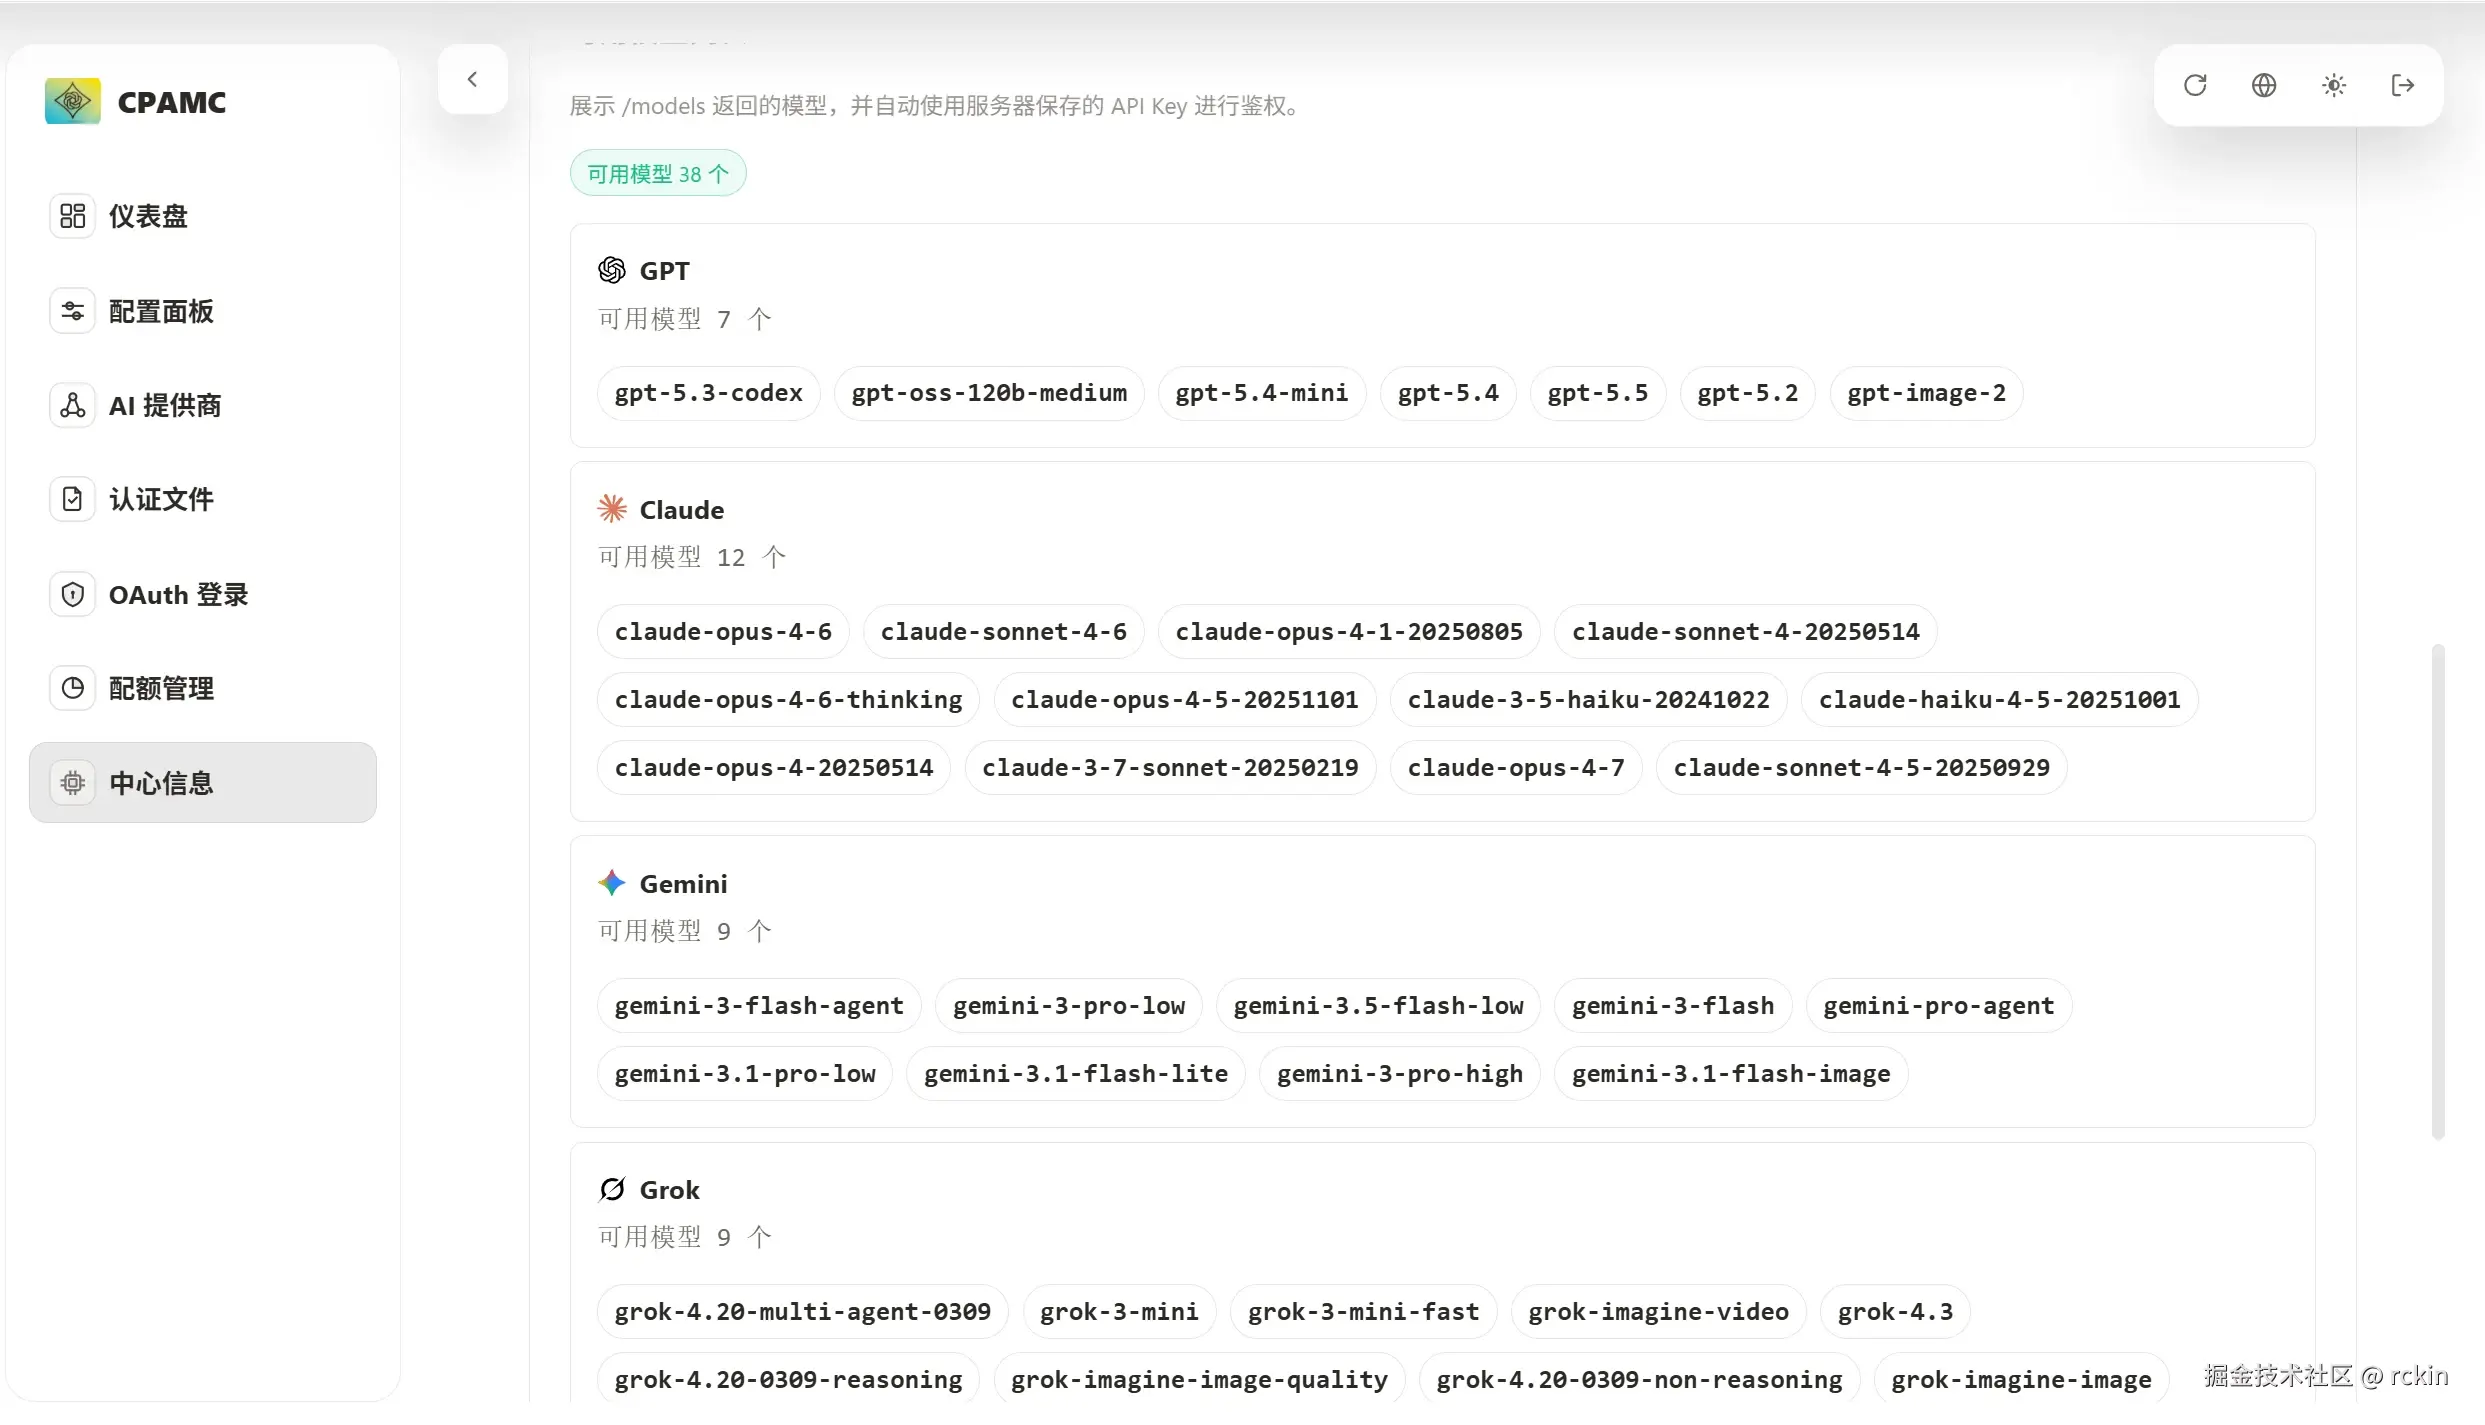The height and width of the screenshot is (1425, 2485).
Task: Click the 可用模型 7 个 count text
Action: 685,319
